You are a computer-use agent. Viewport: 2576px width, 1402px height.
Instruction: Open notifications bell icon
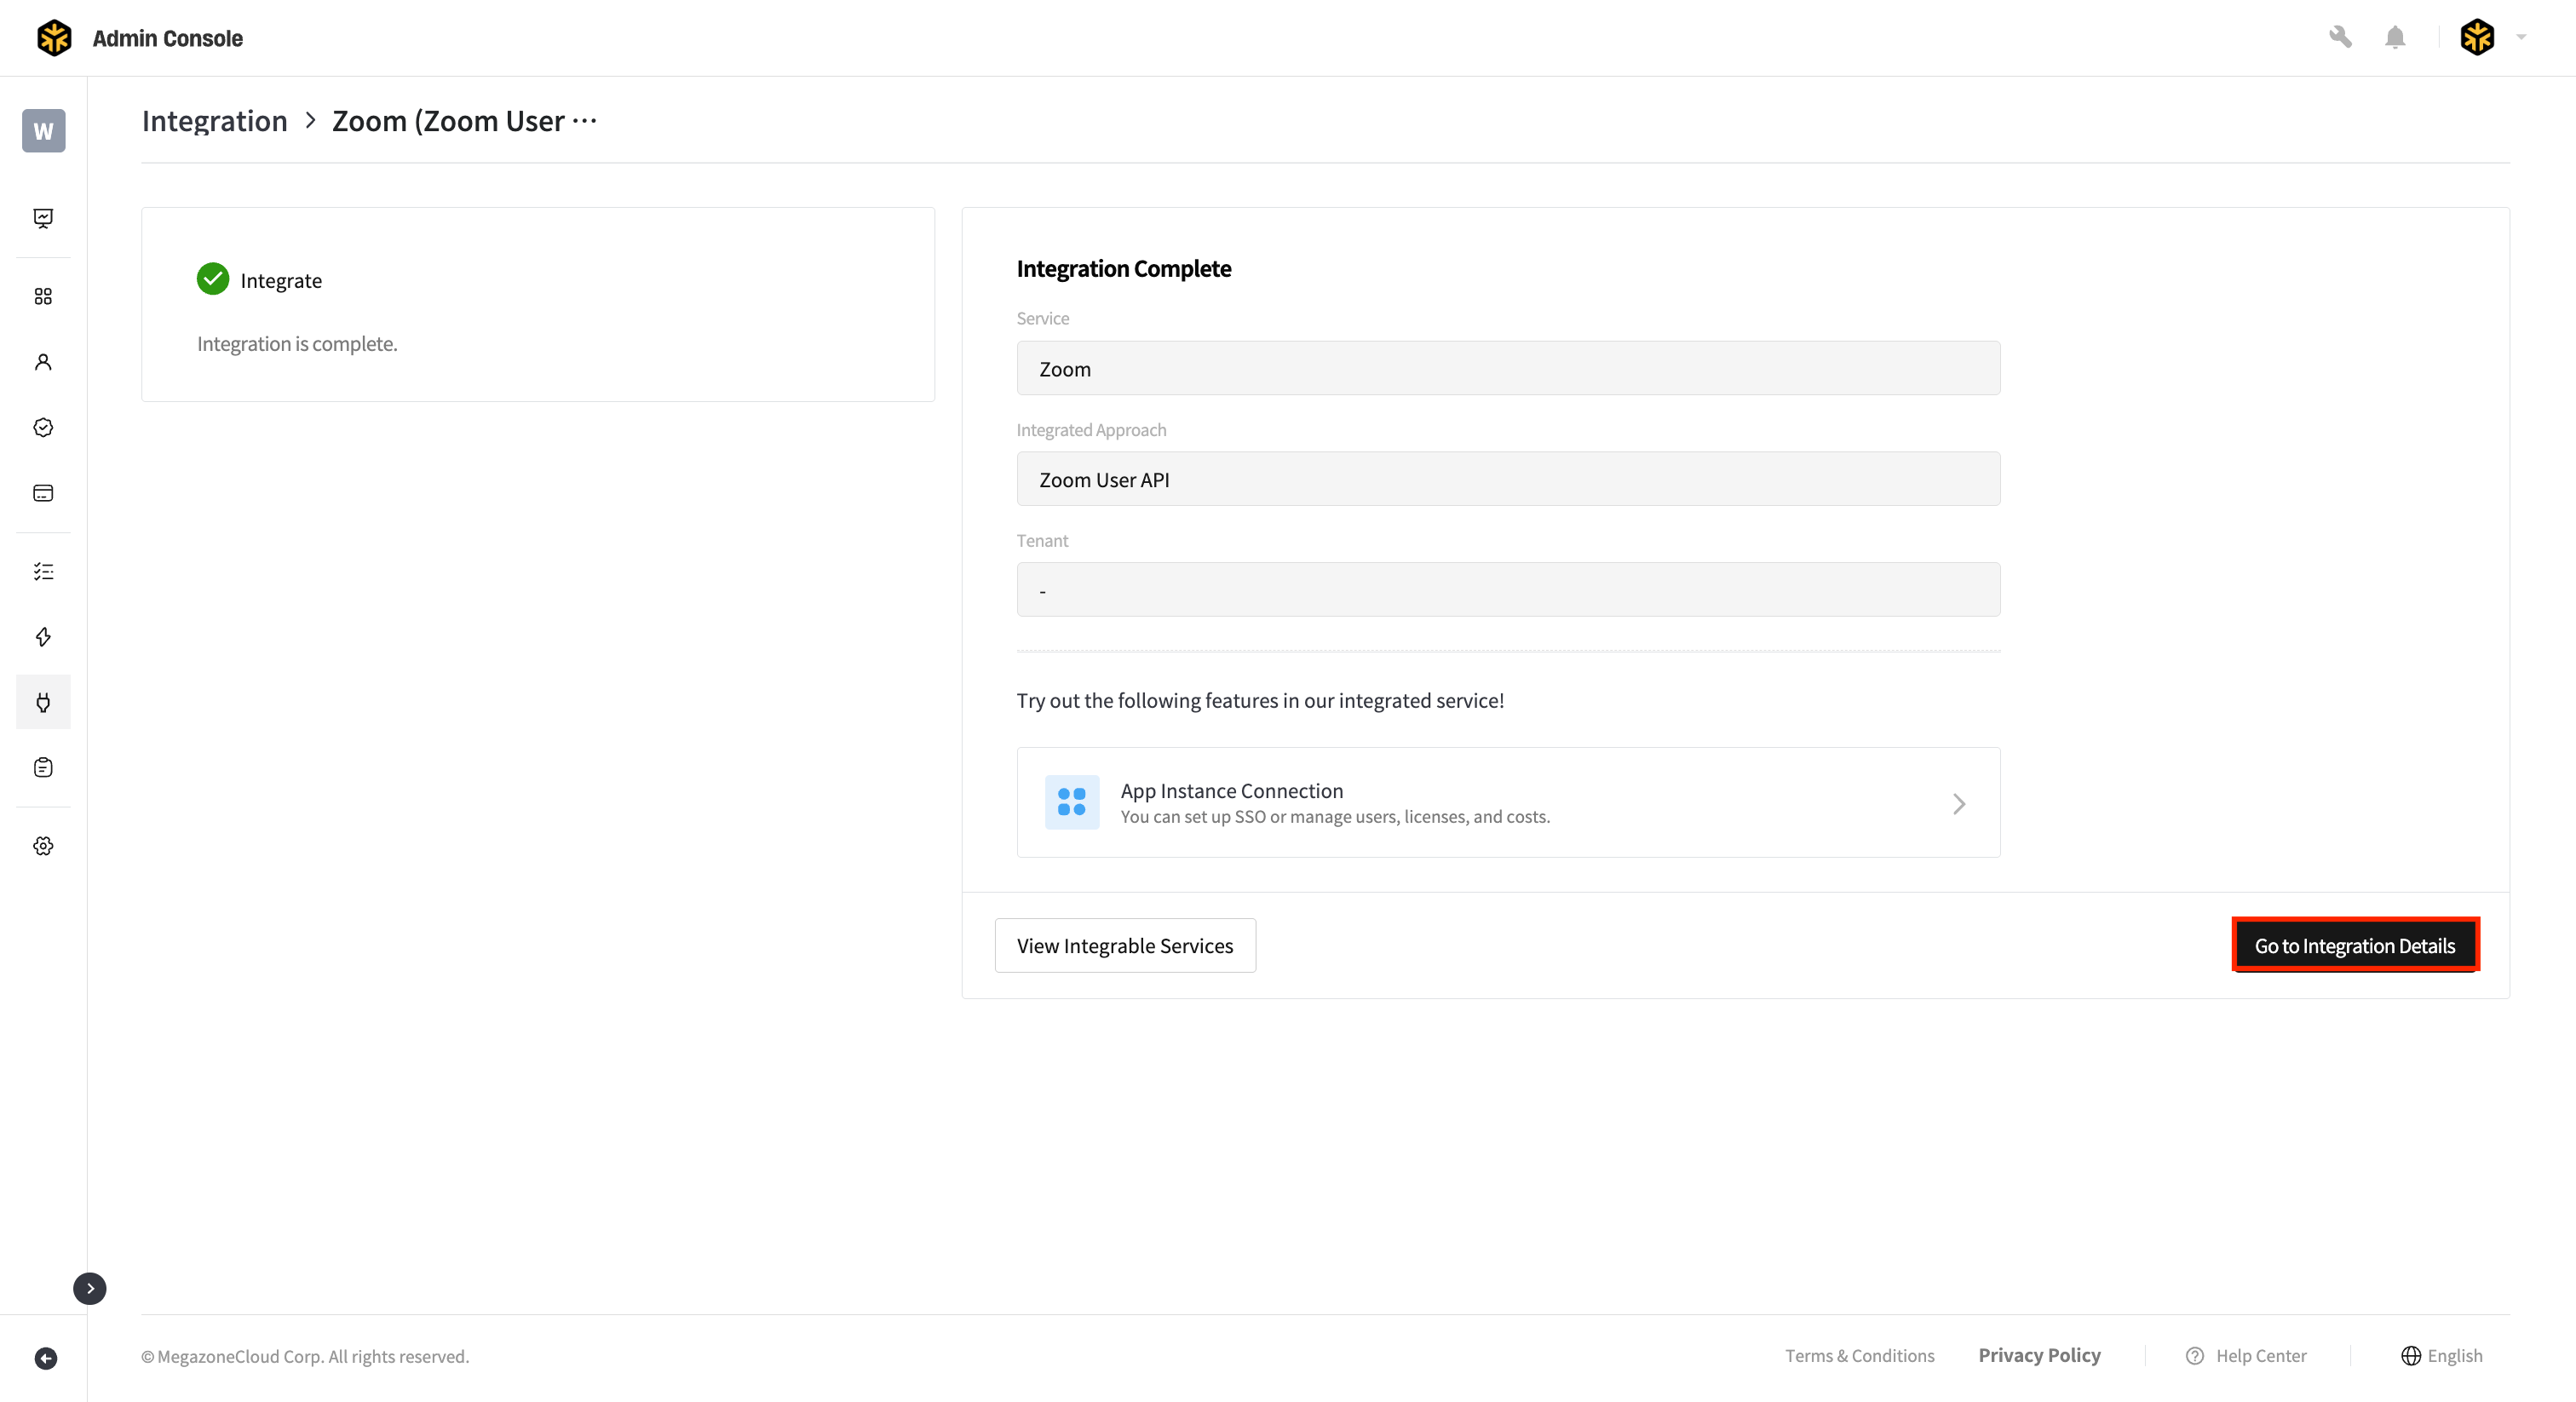tap(2395, 37)
